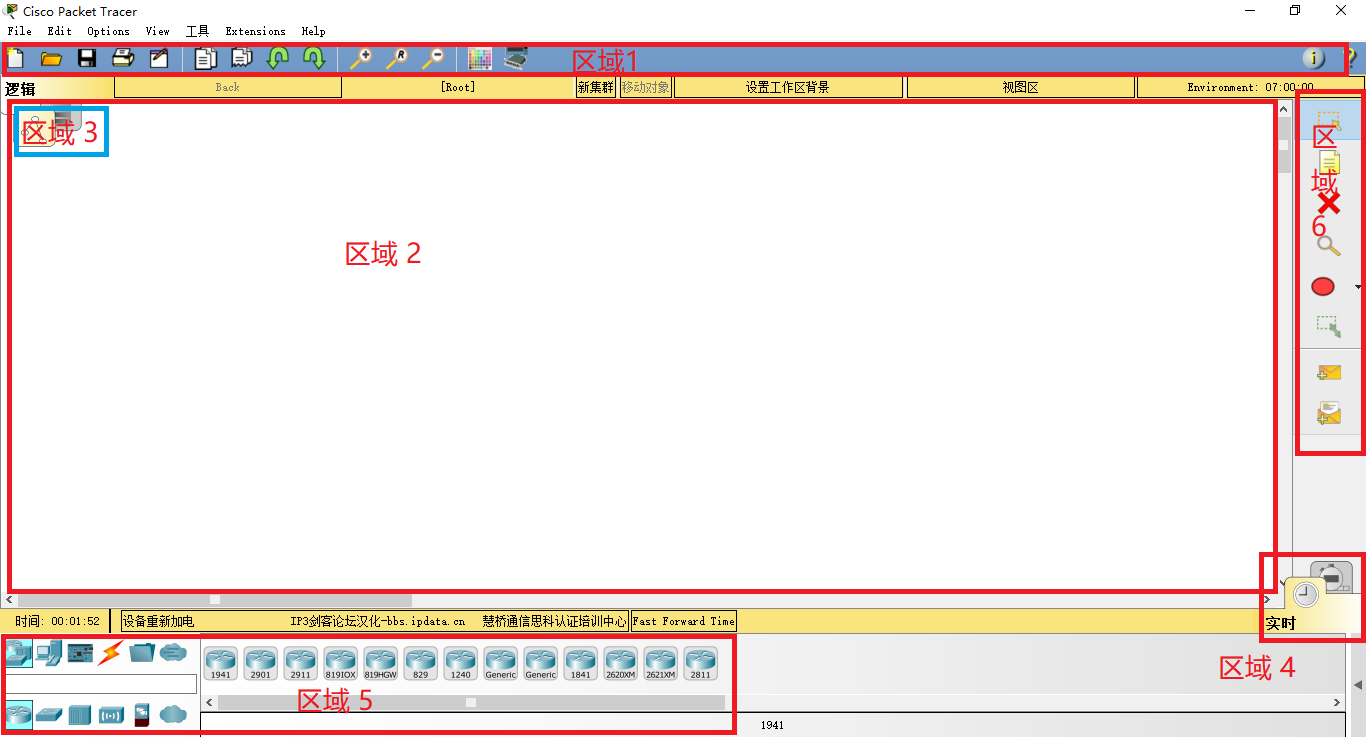Select the 2911 router device
The image size is (1366, 737).
click(x=300, y=663)
